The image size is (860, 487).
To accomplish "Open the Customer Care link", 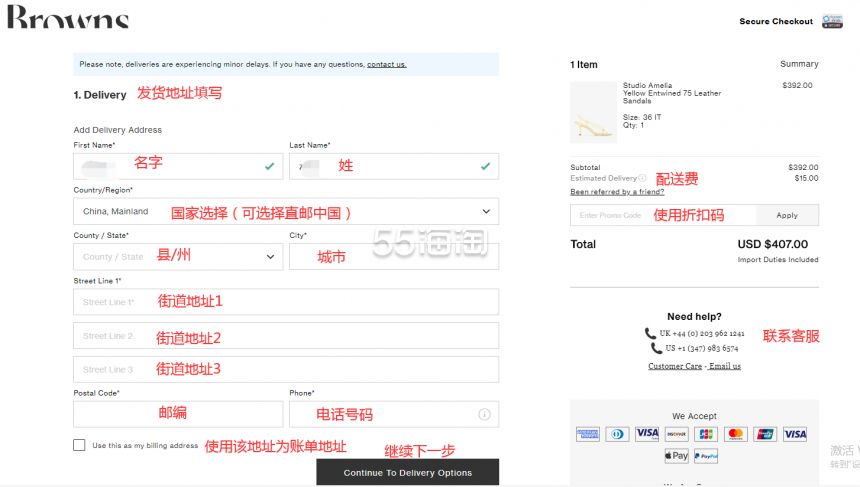I will coord(675,366).
